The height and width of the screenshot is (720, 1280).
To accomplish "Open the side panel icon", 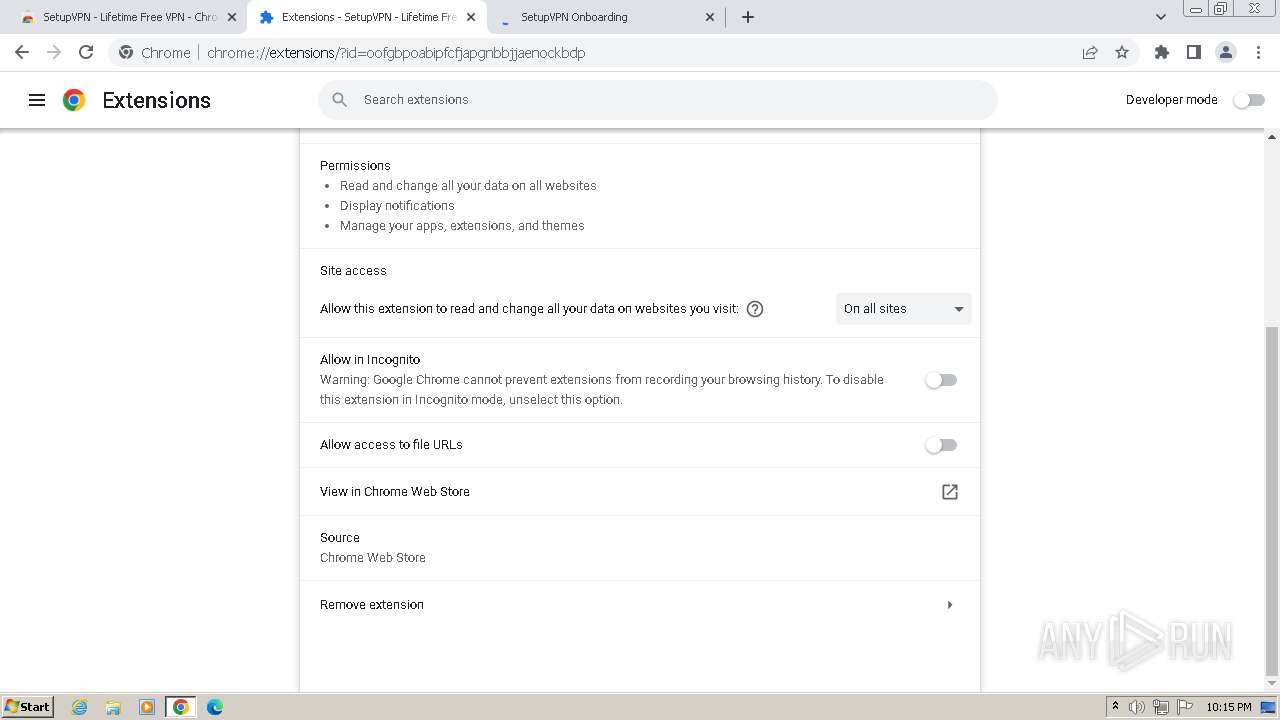I will click(1194, 53).
